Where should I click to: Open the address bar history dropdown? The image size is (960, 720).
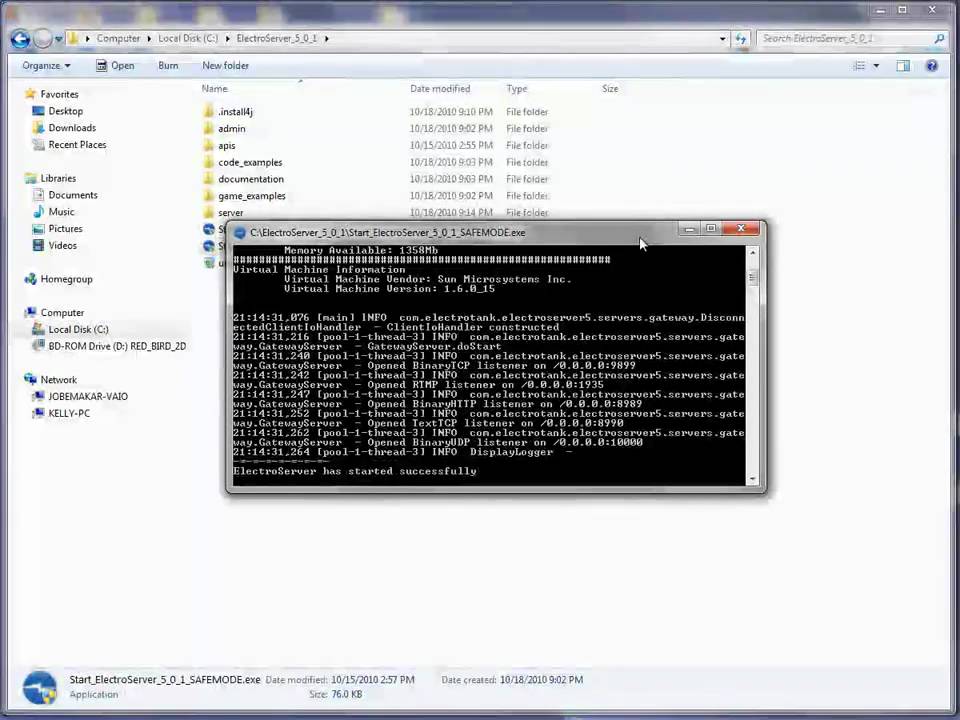tap(723, 39)
